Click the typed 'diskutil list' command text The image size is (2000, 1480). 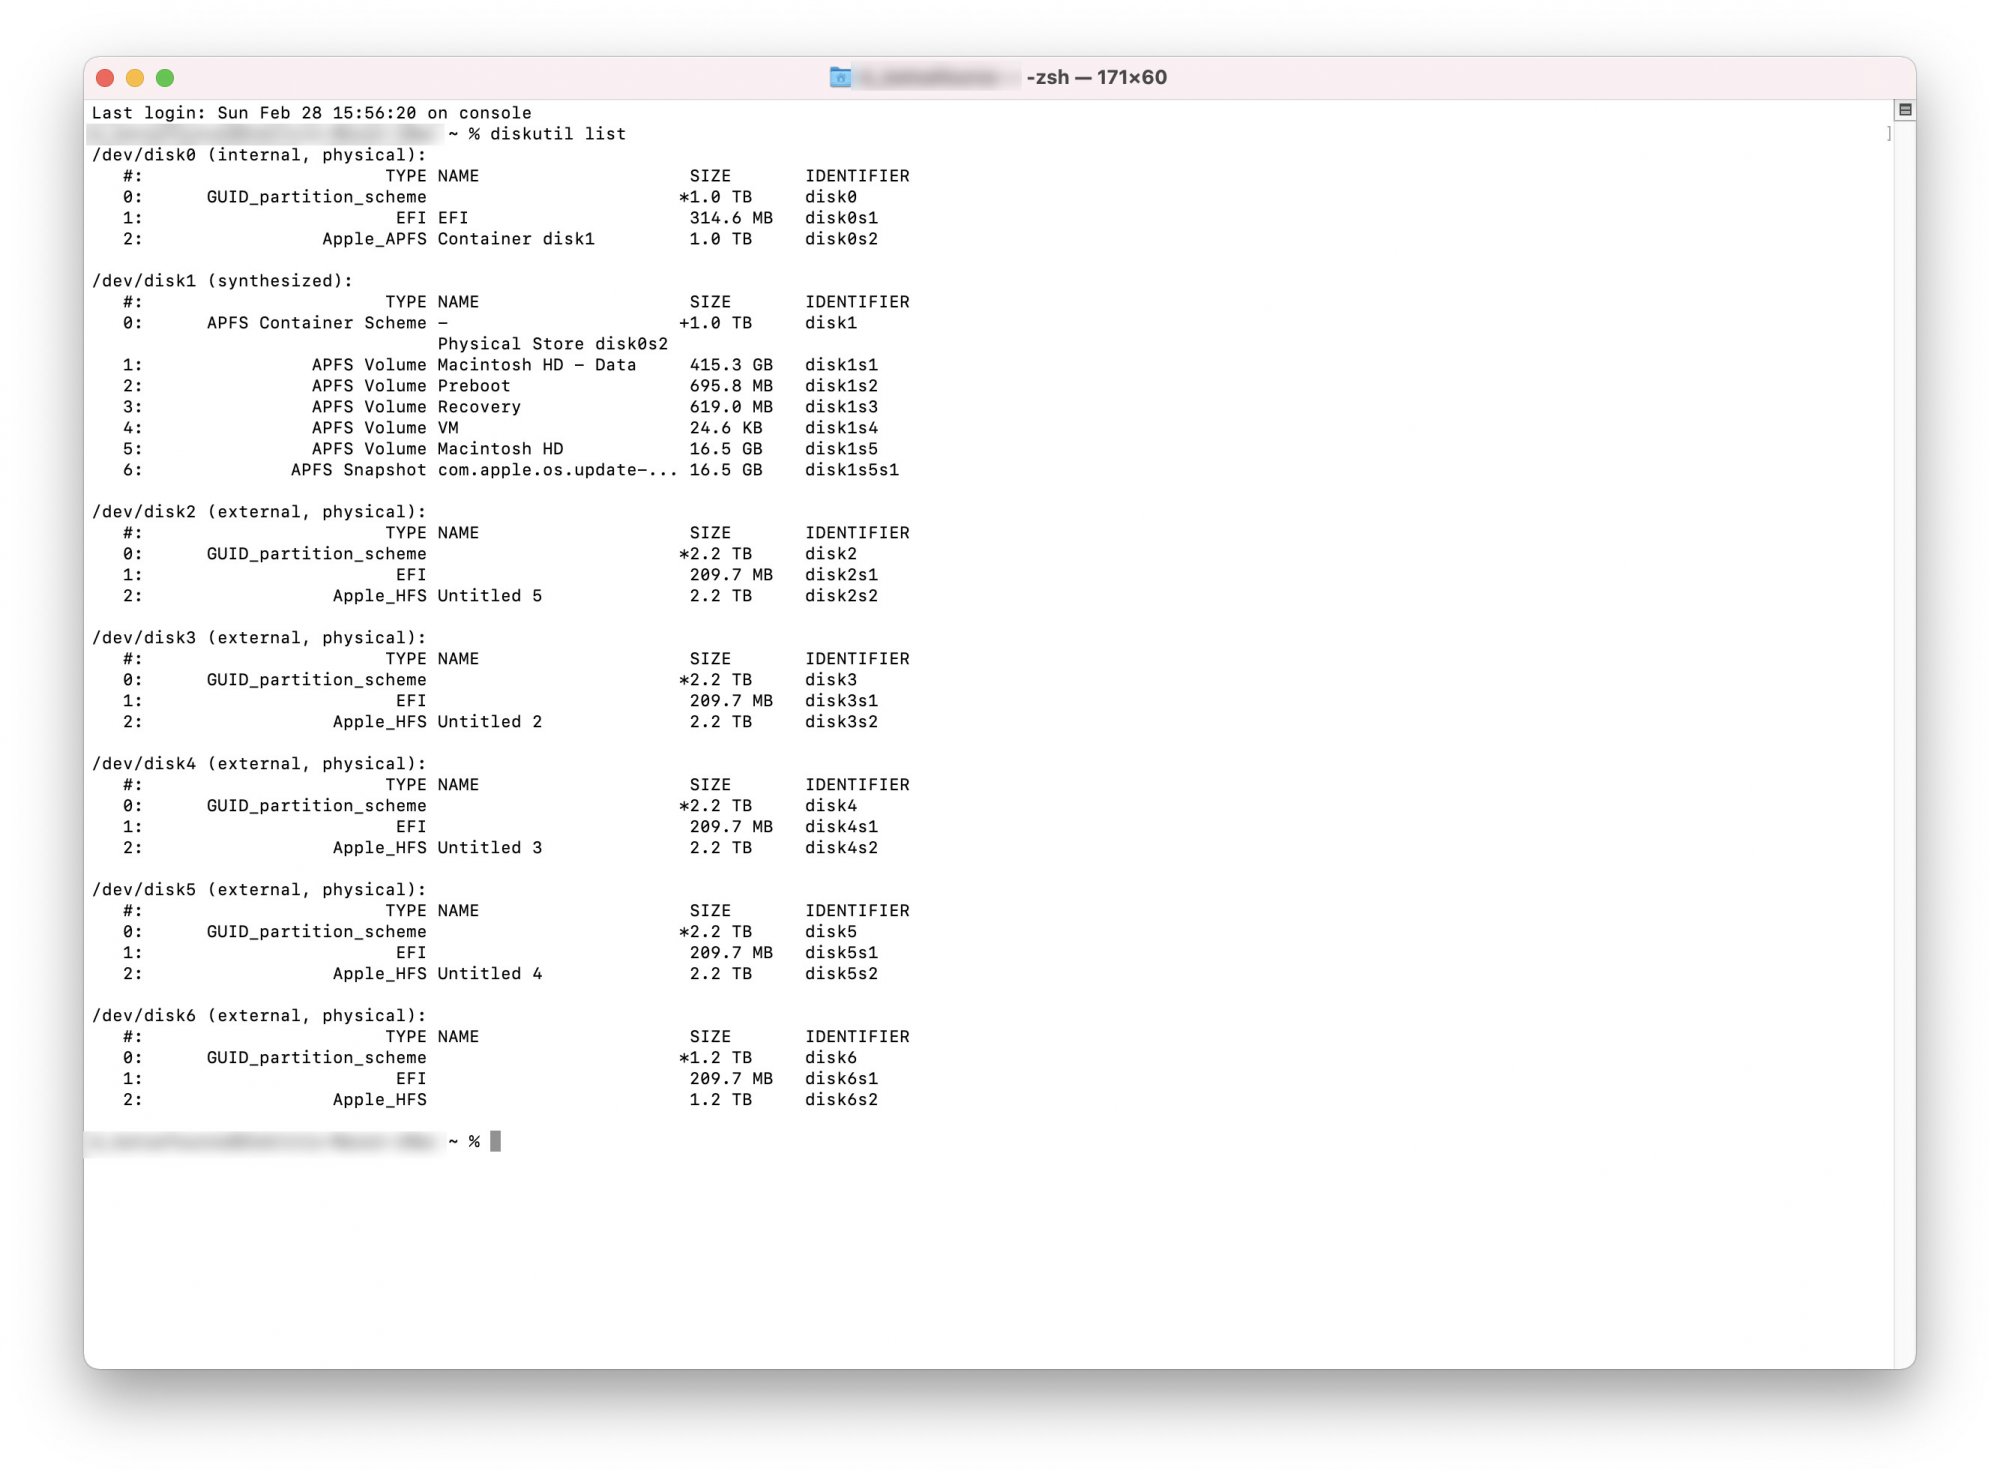point(558,134)
